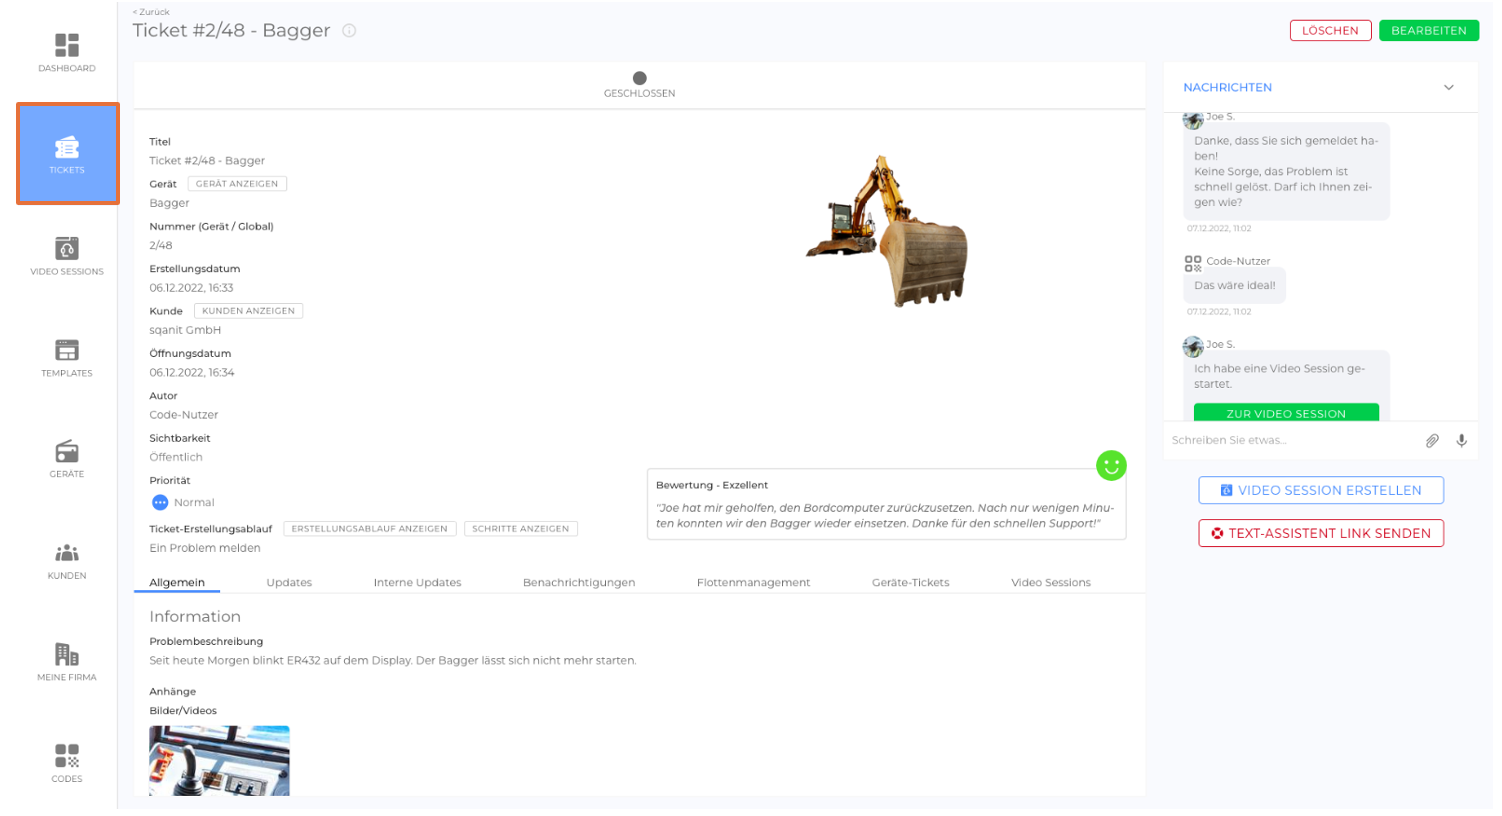This screenshot has height=816, width=1502.
Task: Click the paperclip attachment icon
Action: [1432, 441]
